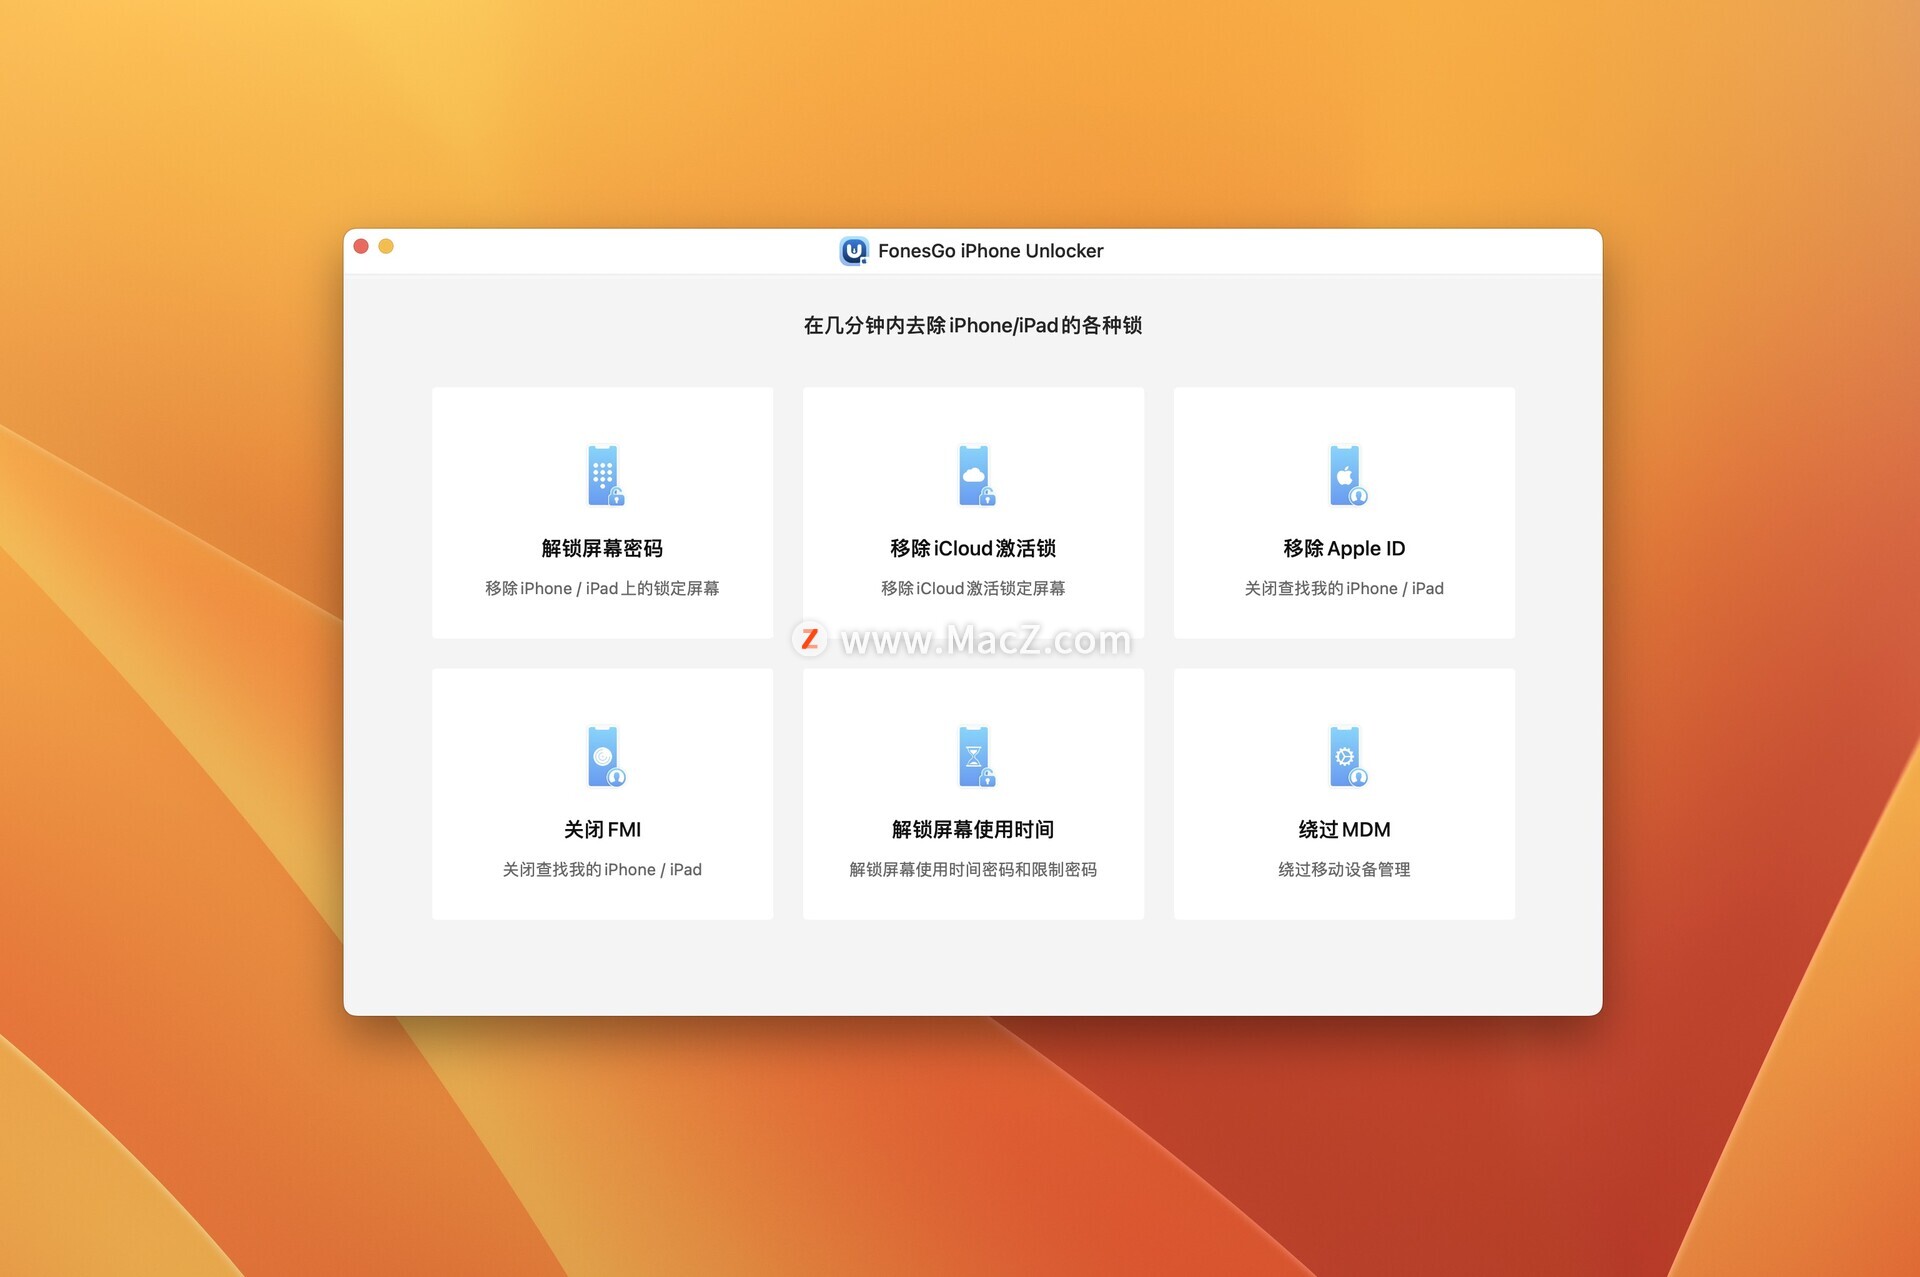This screenshot has height=1277, width=1920.
Task: Click the 移除 Apple ID title
Action: click(1344, 548)
